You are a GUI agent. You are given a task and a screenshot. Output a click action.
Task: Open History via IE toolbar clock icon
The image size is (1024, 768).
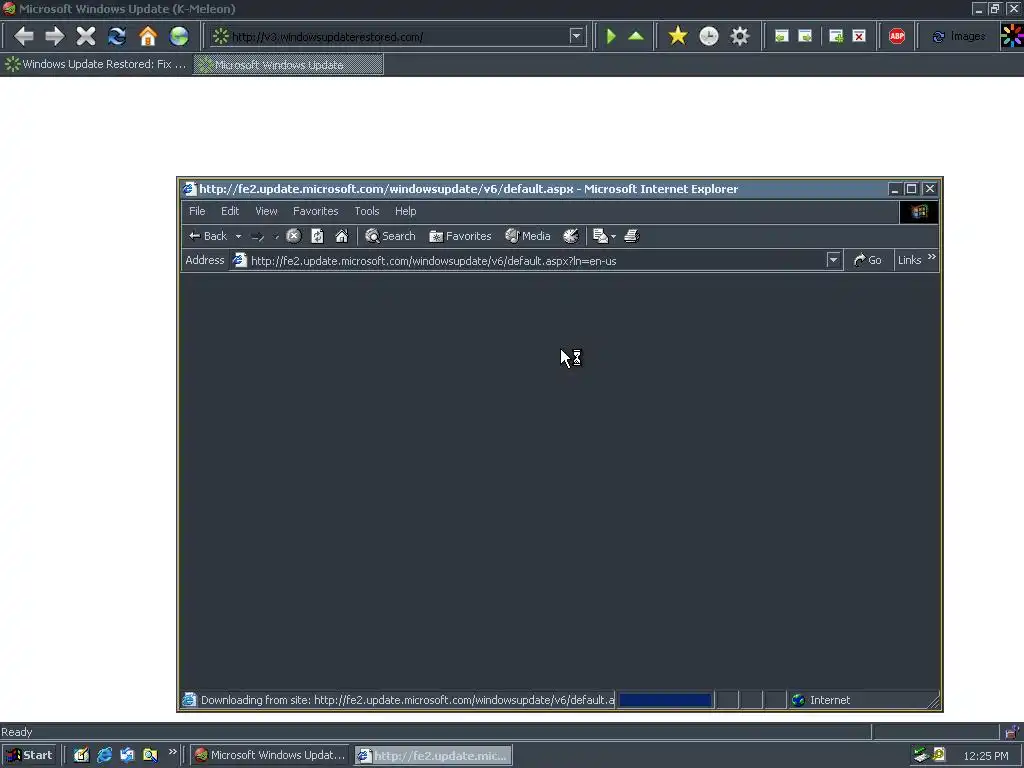[x=571, y=236]
